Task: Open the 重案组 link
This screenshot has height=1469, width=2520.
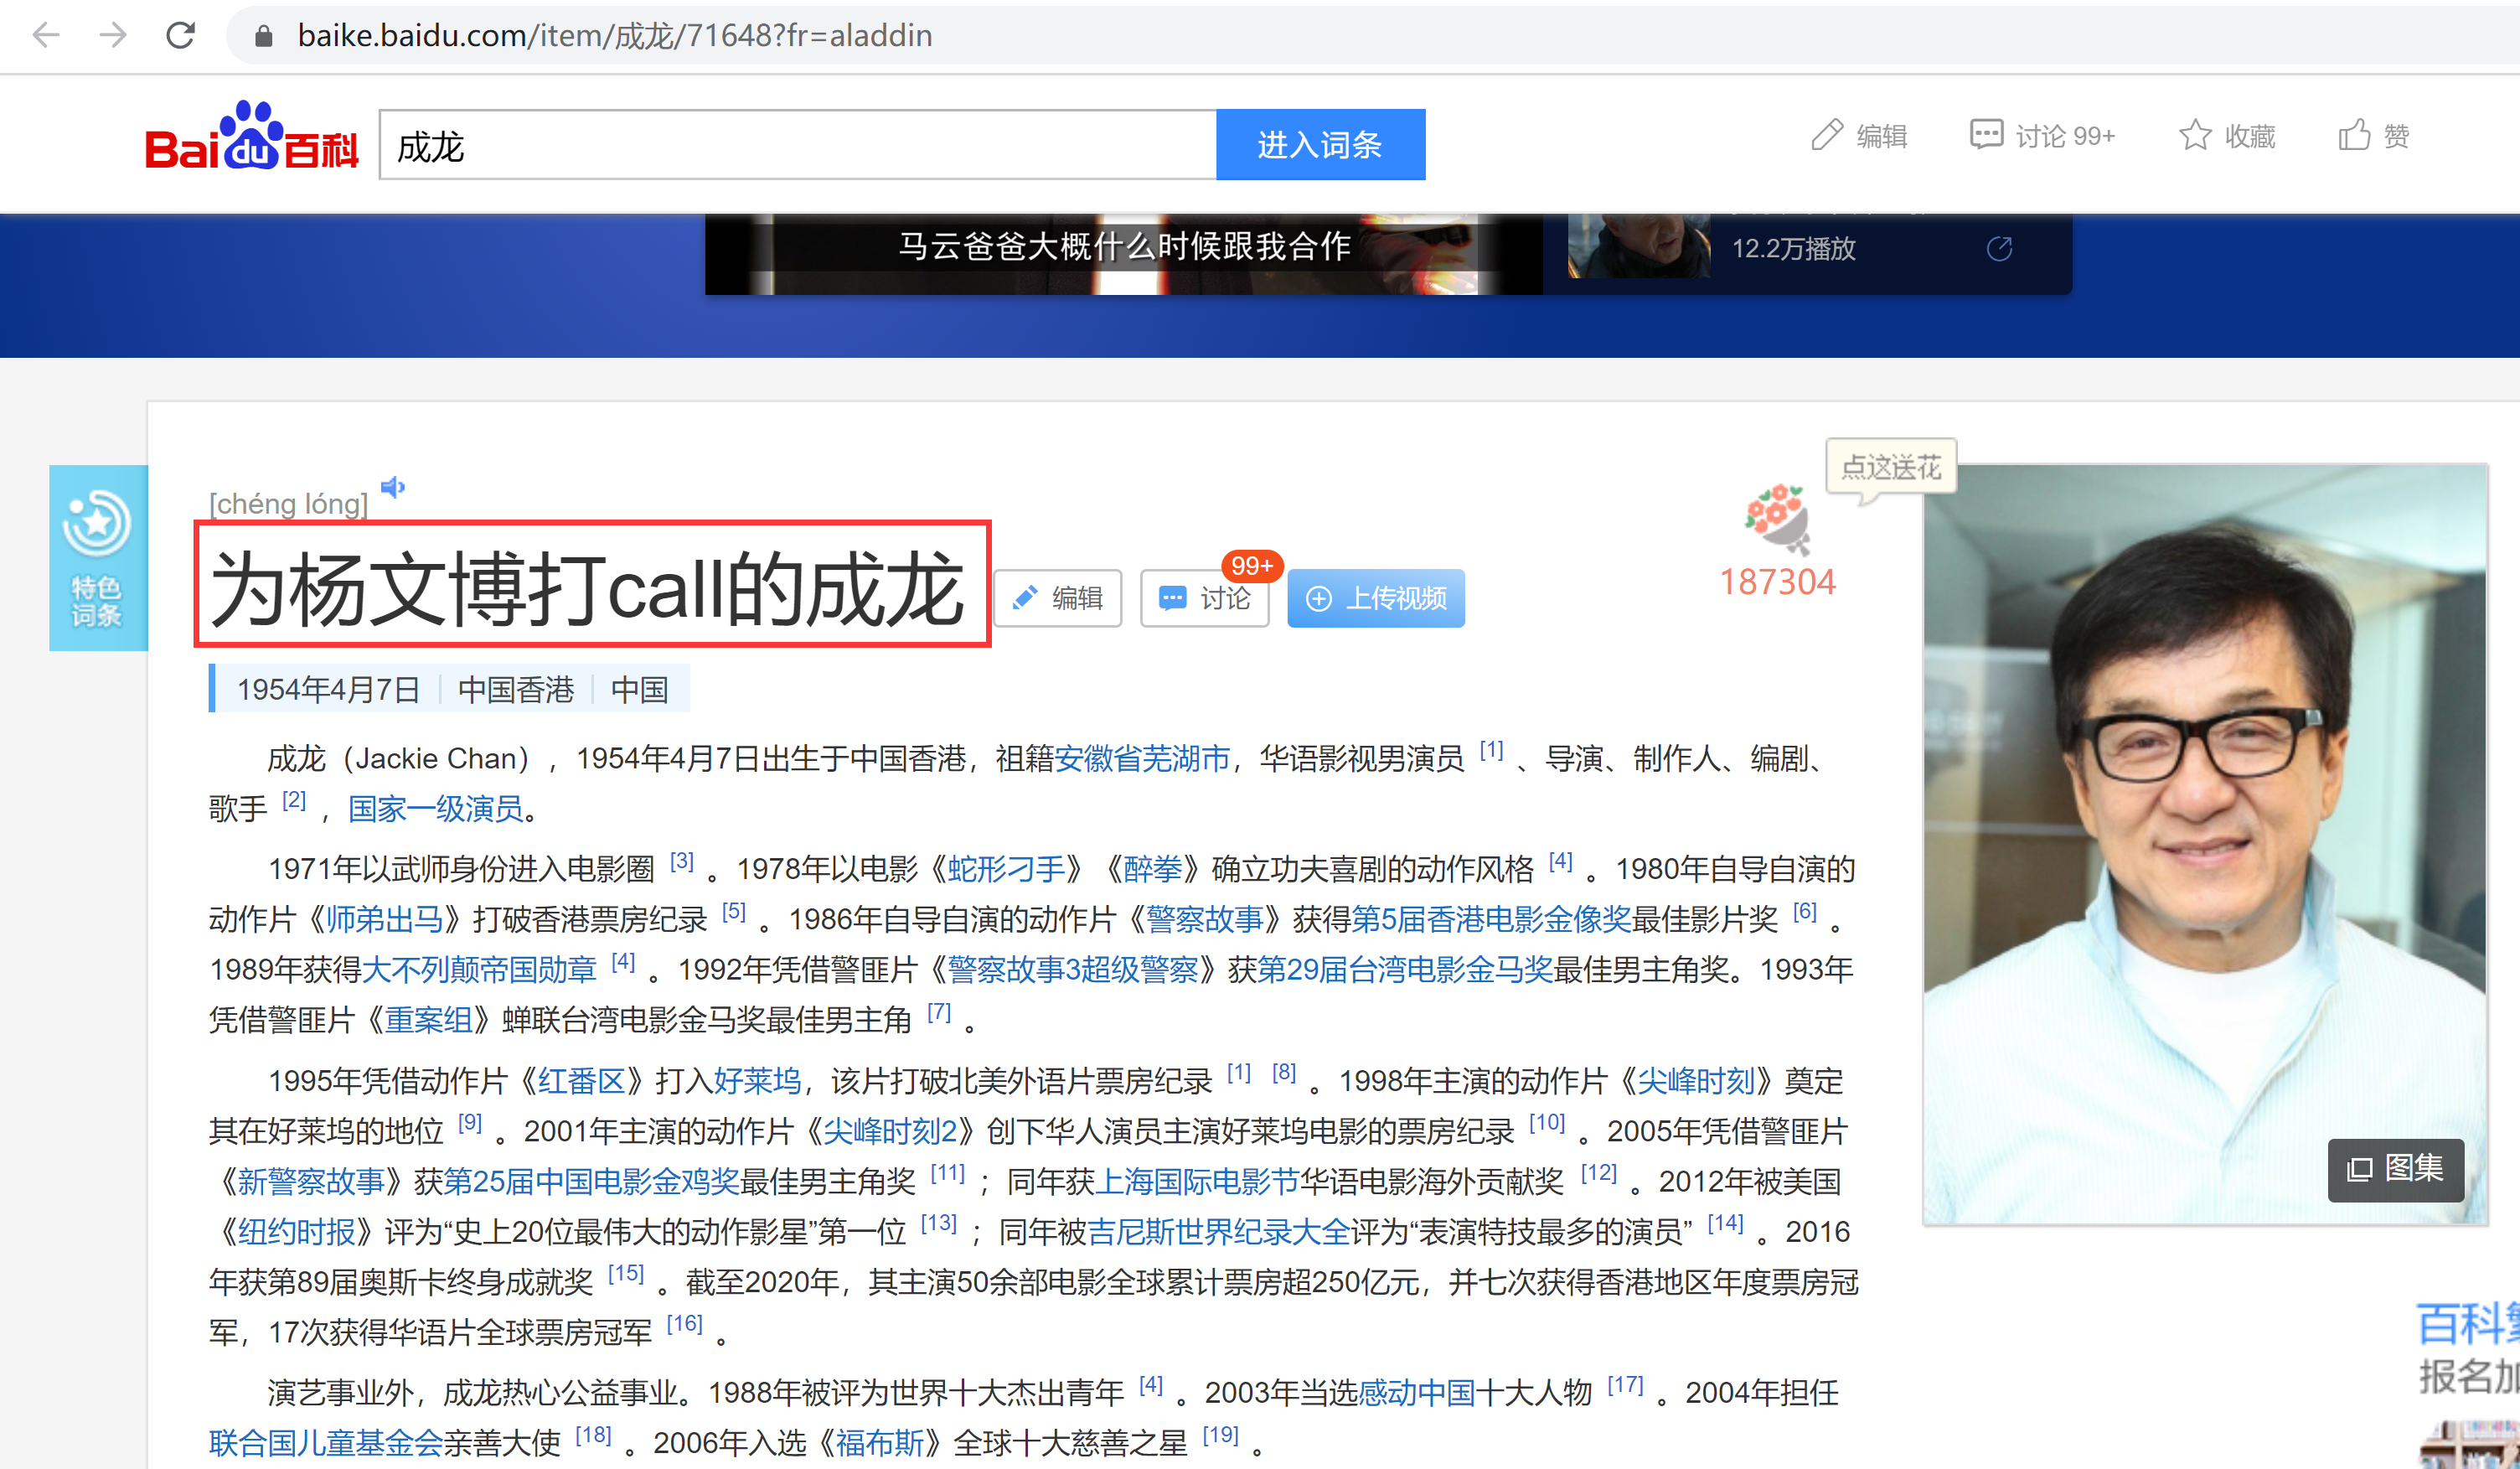Action: pos(429,1020)
